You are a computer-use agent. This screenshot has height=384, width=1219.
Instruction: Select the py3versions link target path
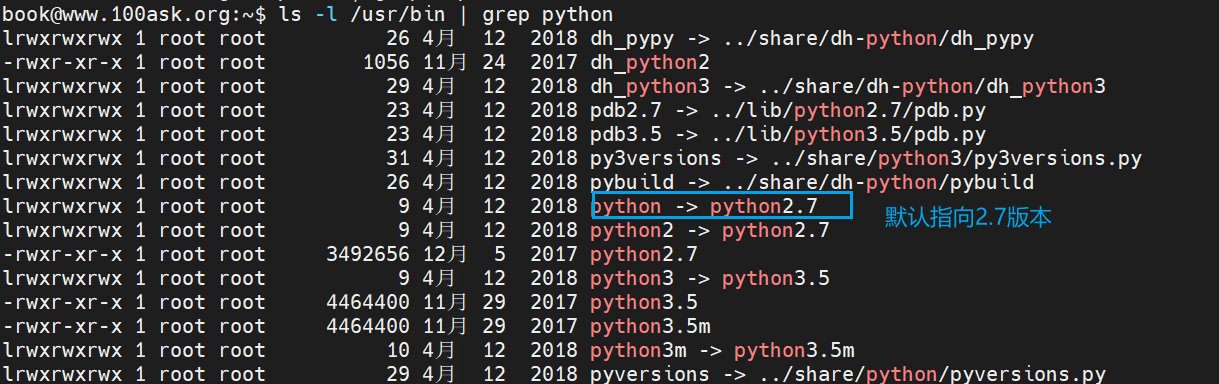[x=949, y=159]
